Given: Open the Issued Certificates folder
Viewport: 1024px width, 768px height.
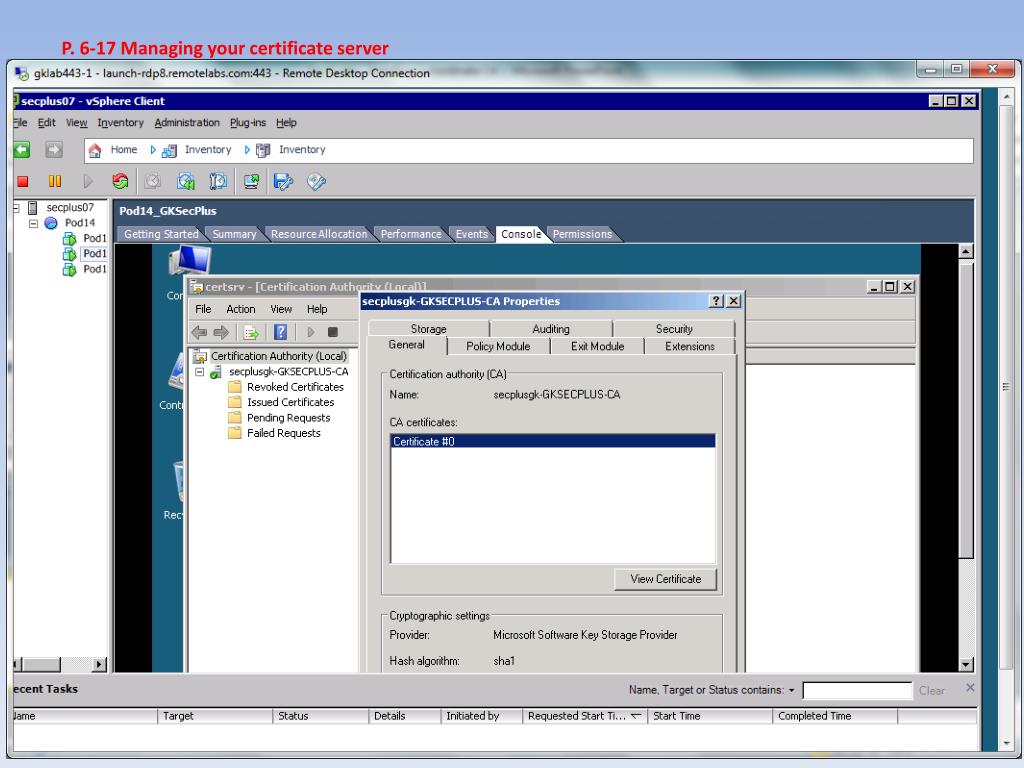Looking at the screenshot, I should [x=291, y=402].
